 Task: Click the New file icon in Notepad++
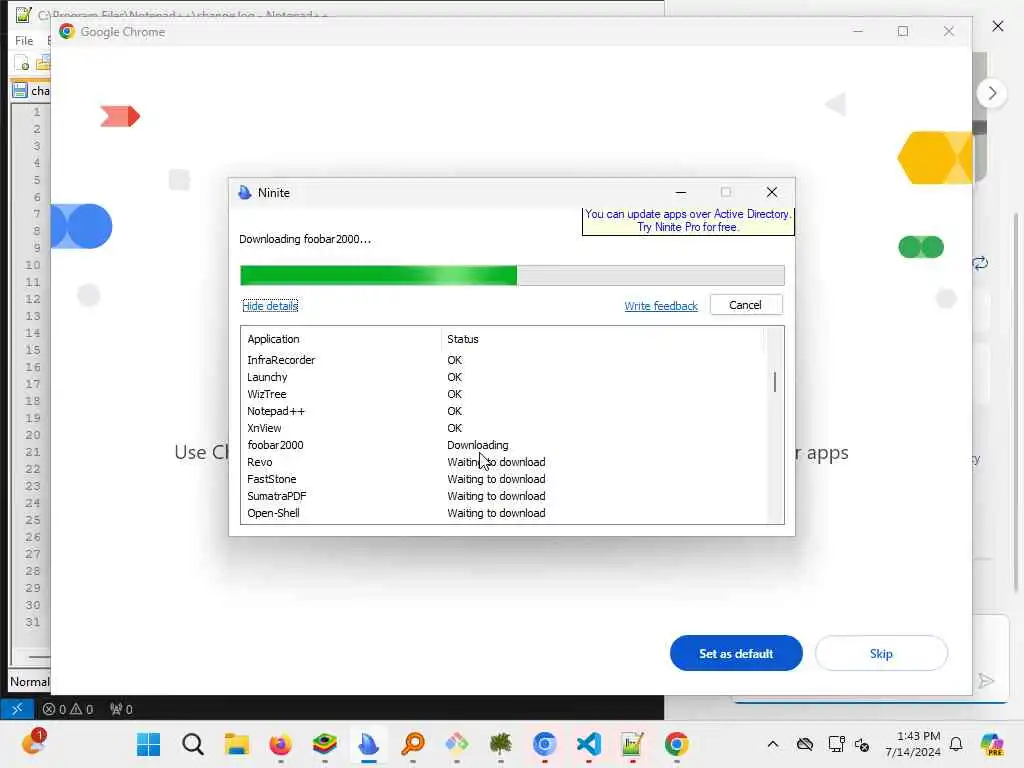(22, 63)
